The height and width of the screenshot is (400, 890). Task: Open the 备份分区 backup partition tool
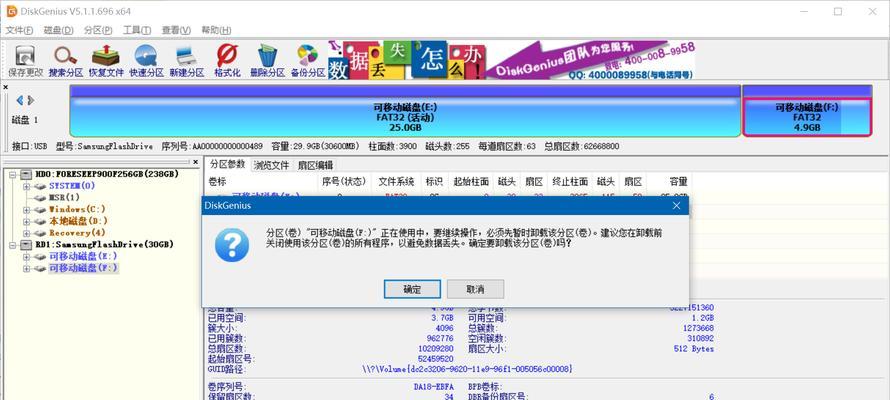tap(308, 61)
